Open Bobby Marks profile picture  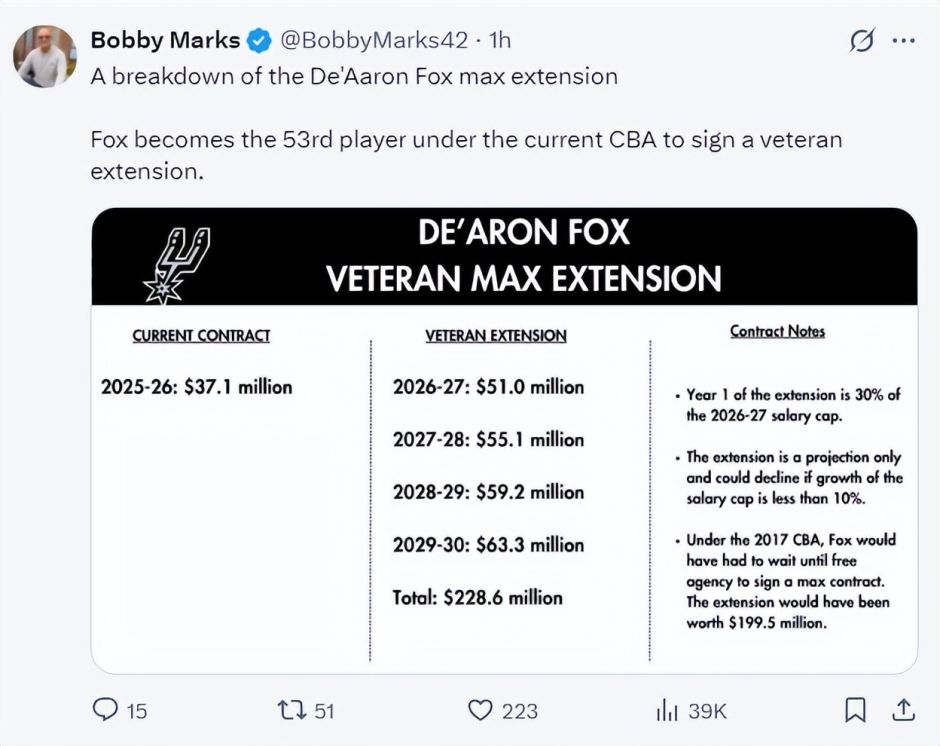(44, 57)
